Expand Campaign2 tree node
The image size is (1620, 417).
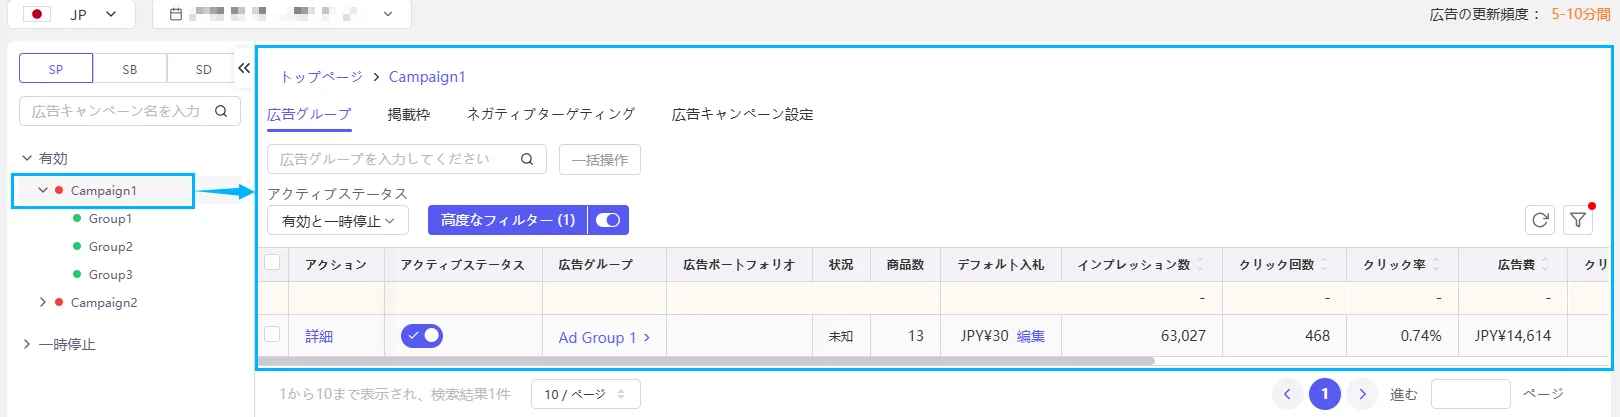pos(43,302)
